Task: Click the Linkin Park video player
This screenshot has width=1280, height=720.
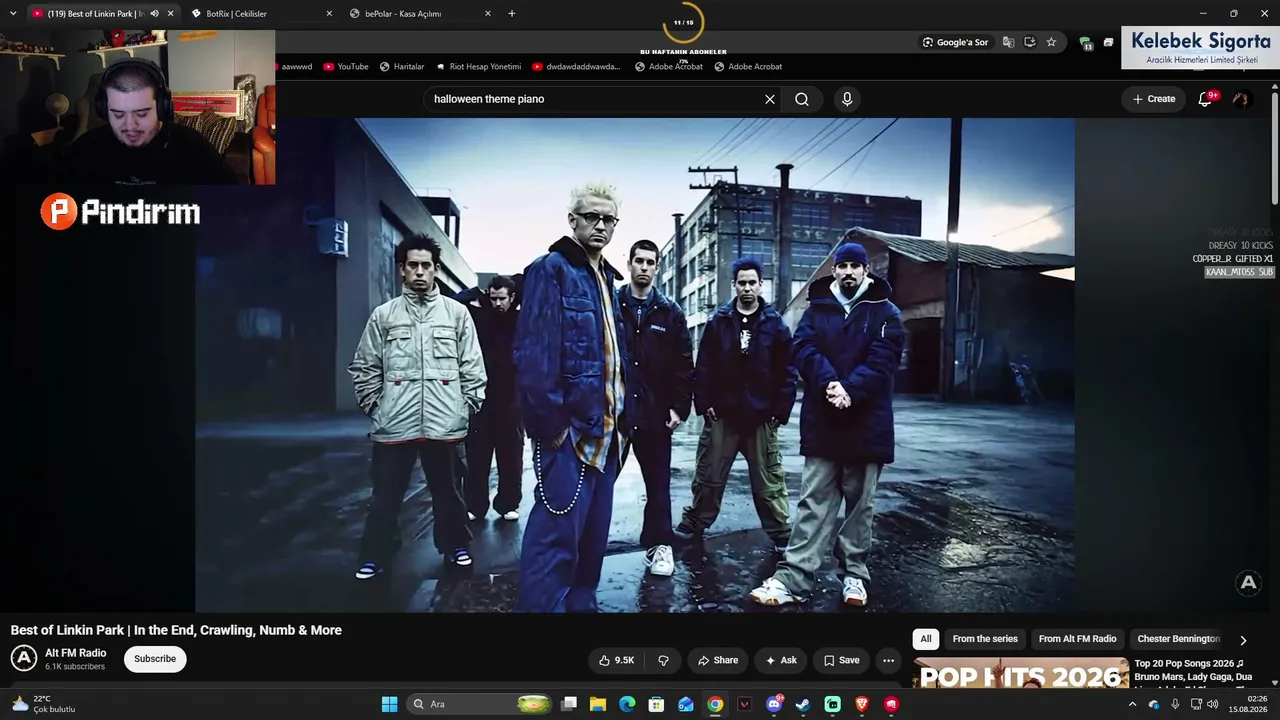Action: (635, 365)
